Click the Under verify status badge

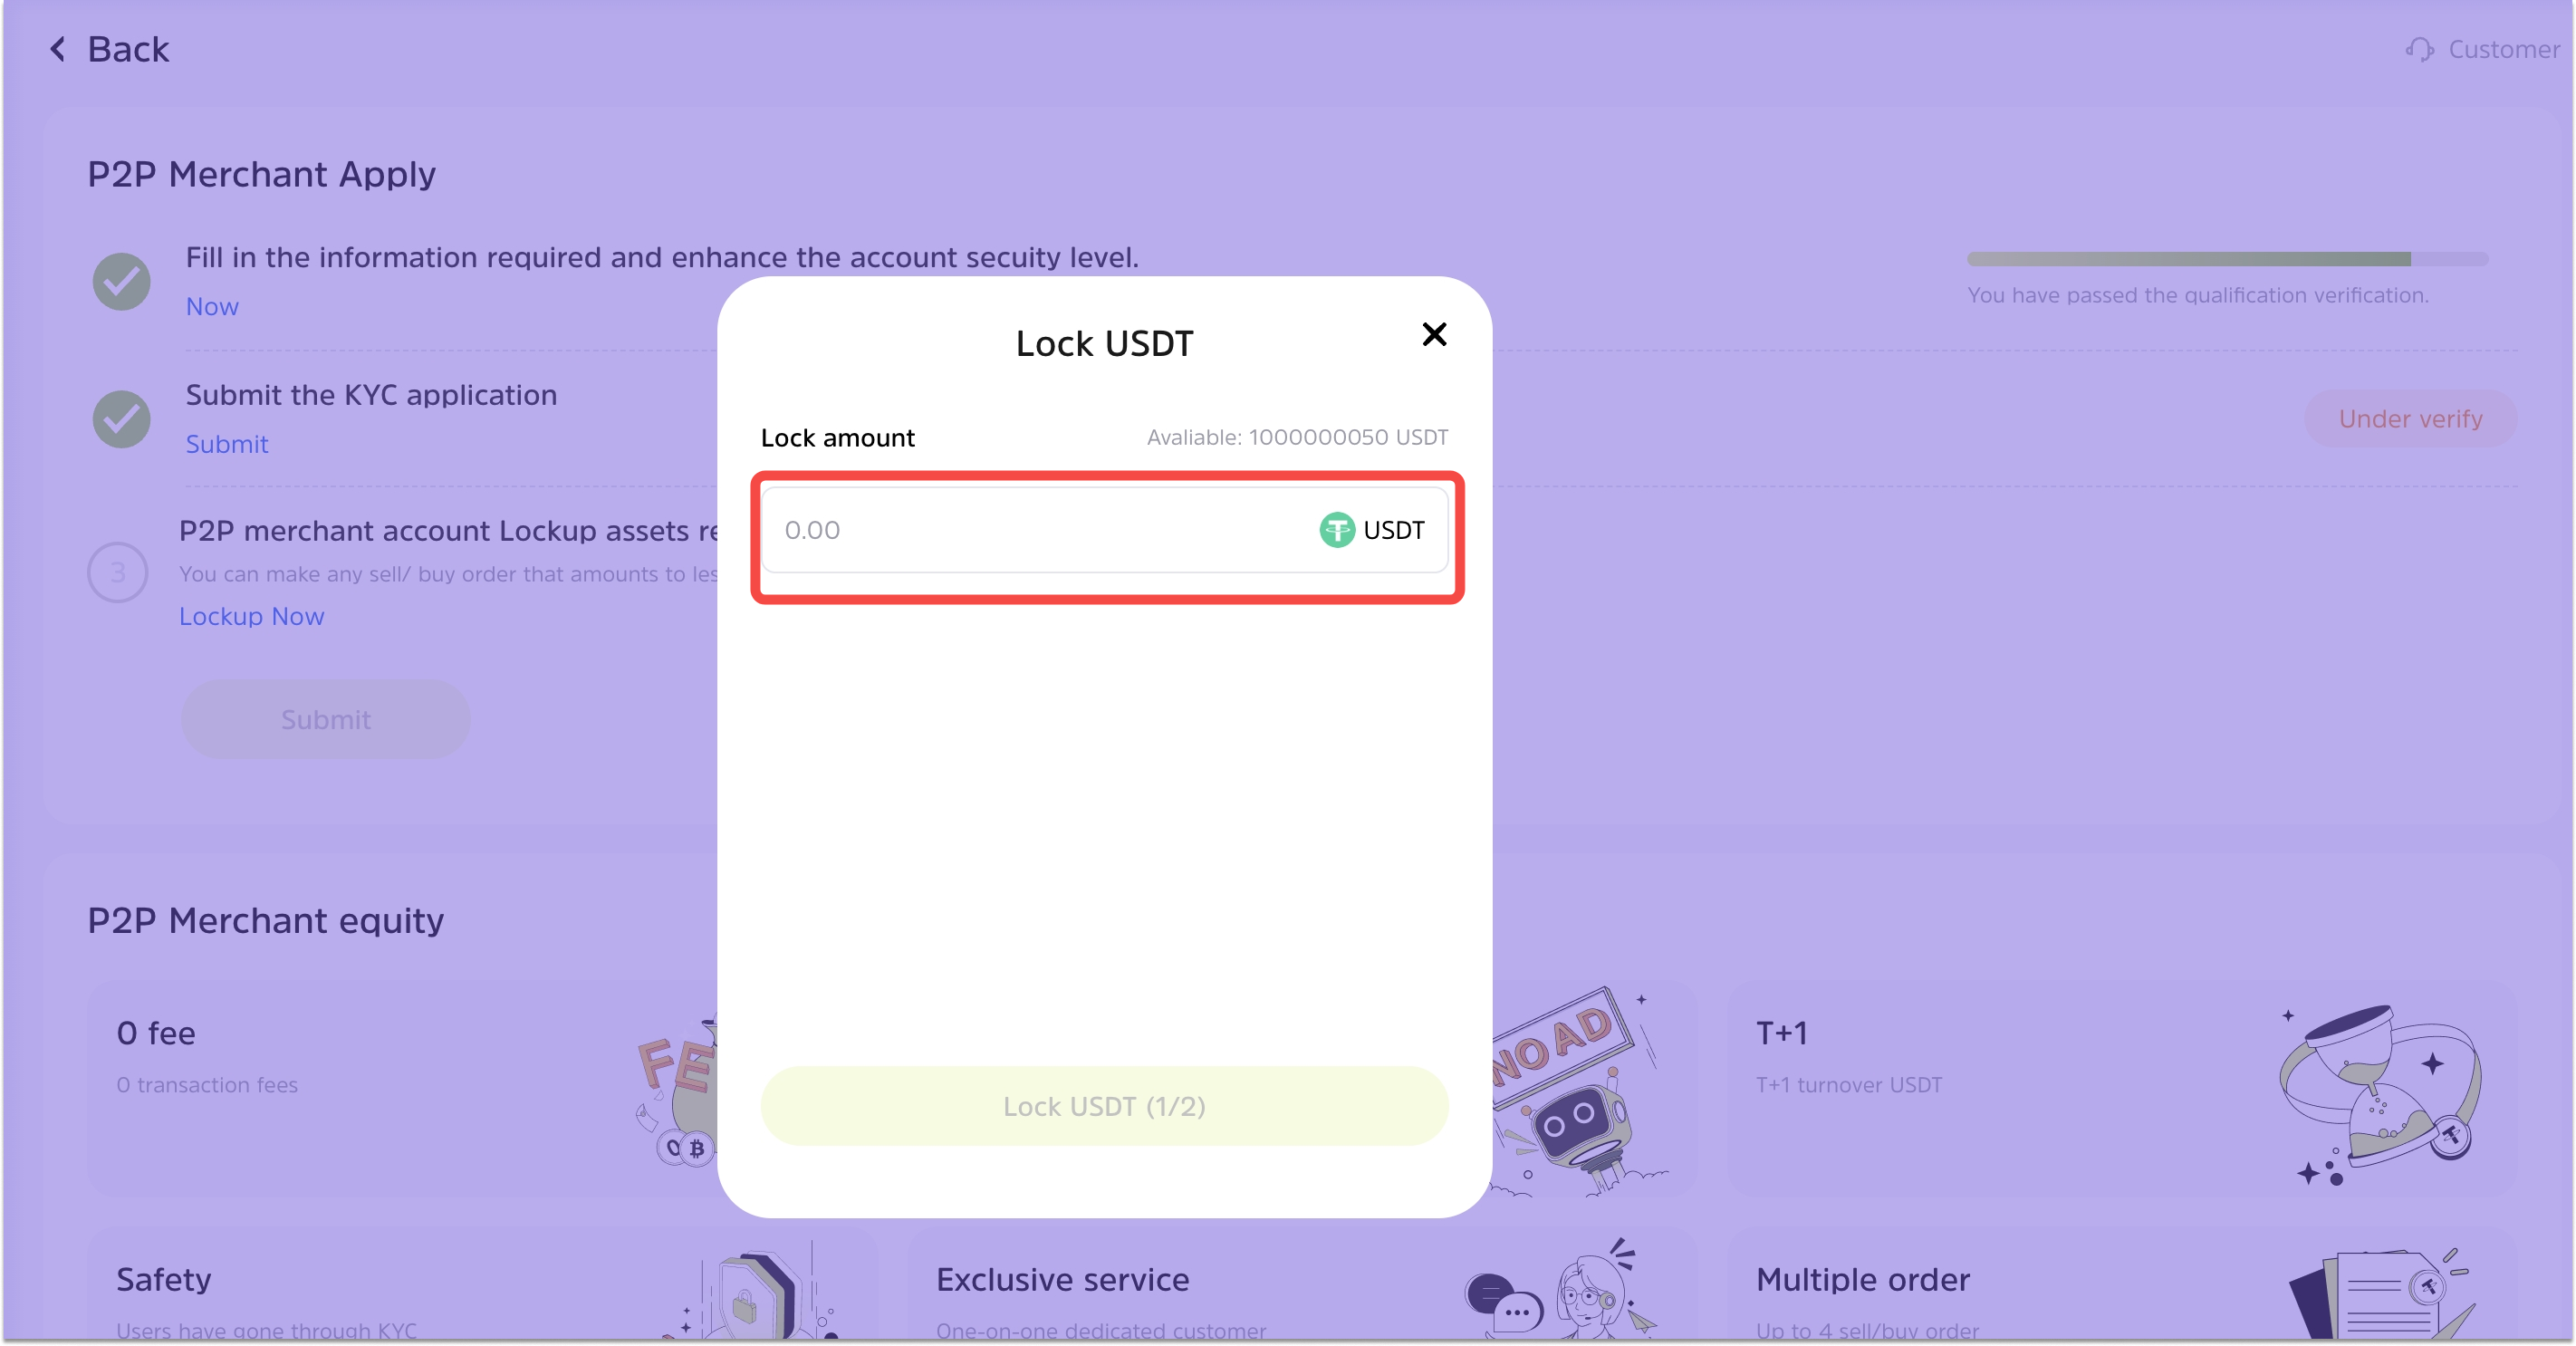click(x=2410, y=419)
